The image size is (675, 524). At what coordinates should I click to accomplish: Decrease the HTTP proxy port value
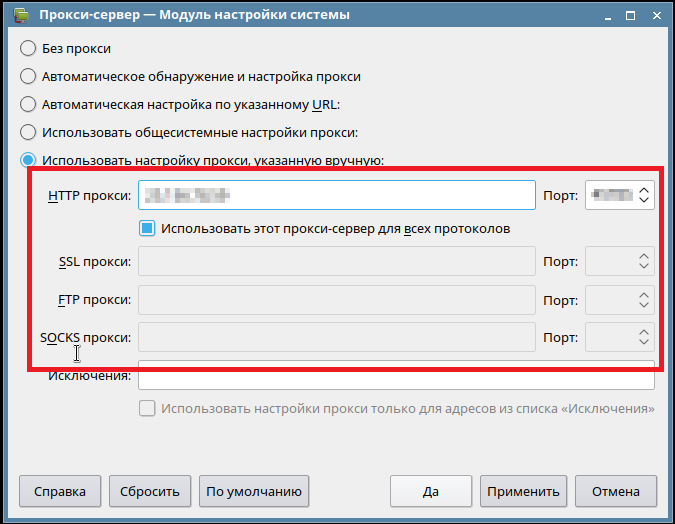click(x=644, y=200)
